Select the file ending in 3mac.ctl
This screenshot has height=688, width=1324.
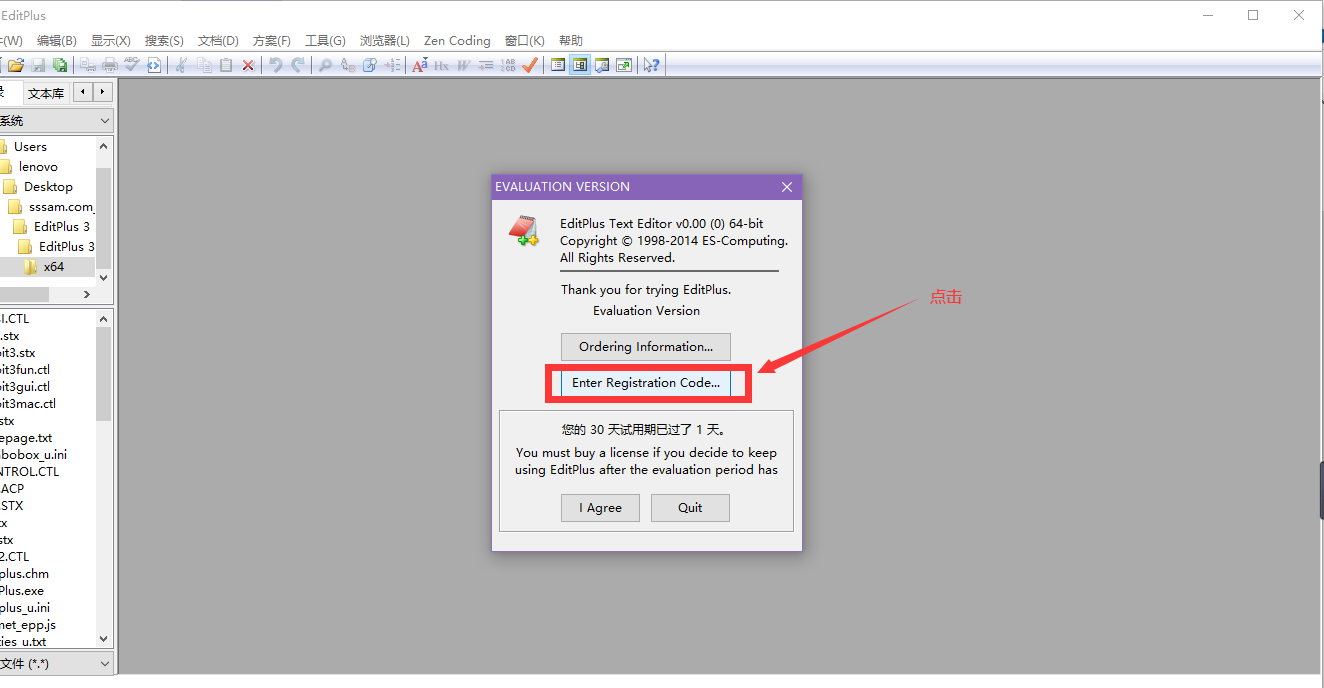coord(28,404)
